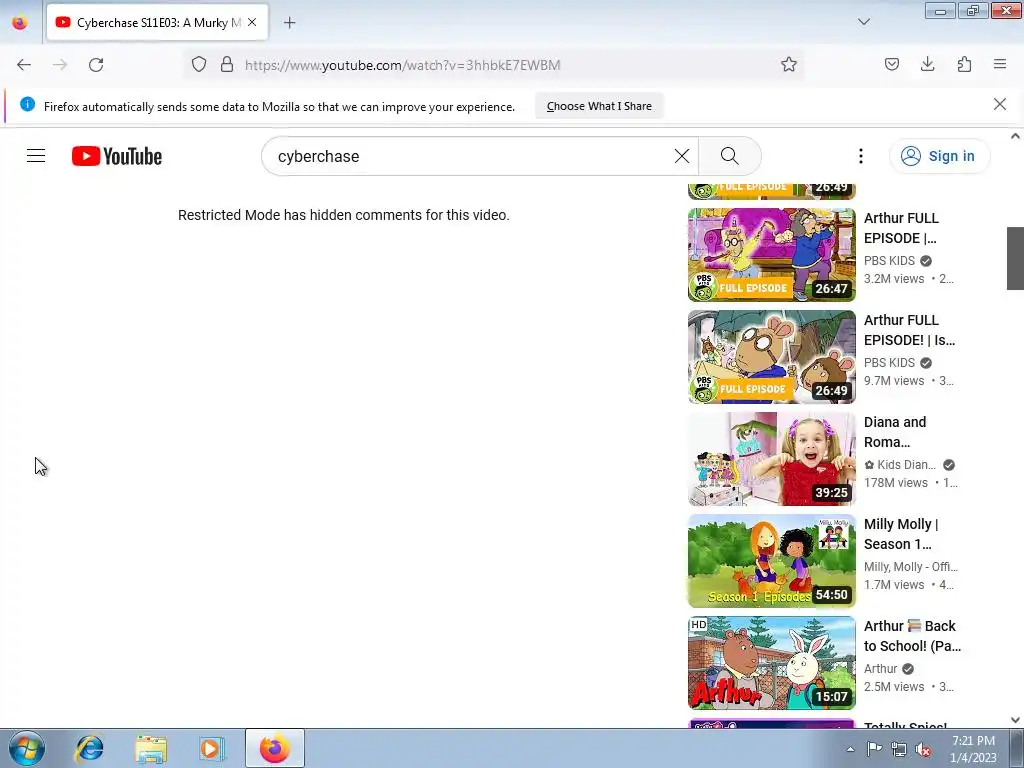Open Windows Explorer from taskbar
Image resolution: width=1024 pixels, height=768 pixels.
pos(151,748)
